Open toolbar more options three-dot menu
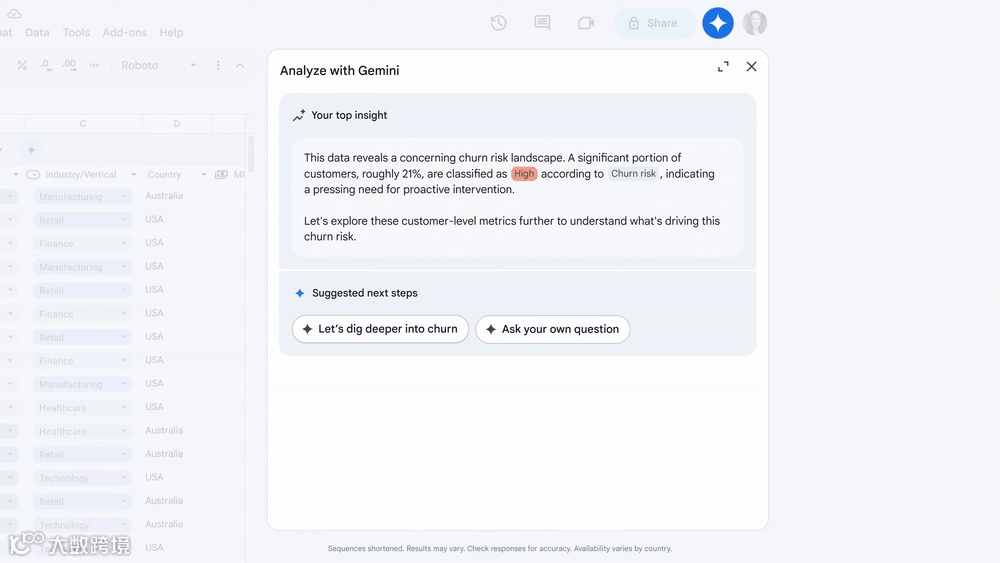1000x563 pixels. pyautogui.click(x=218, y=65)
